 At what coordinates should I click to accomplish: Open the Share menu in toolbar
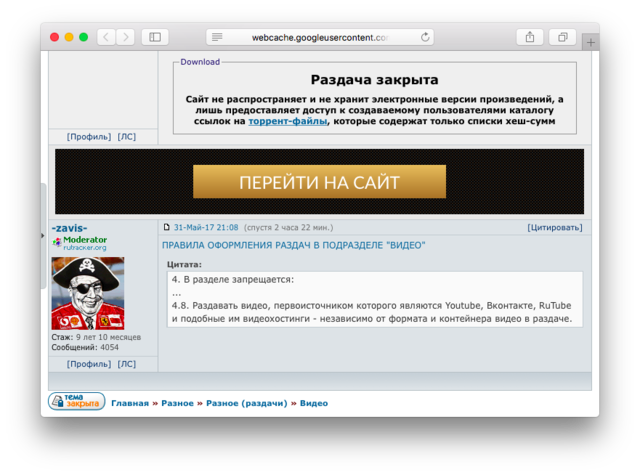(529, 37)
